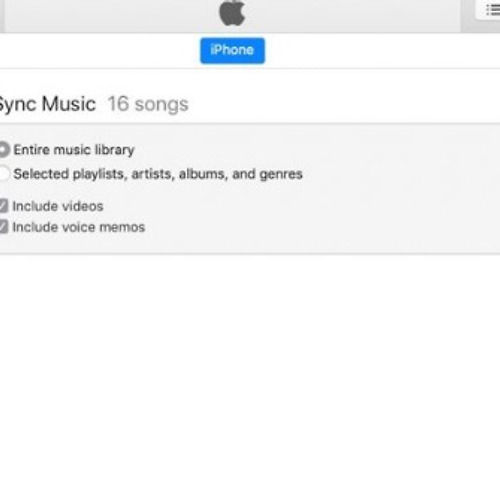This screenshot has width=500, height=500.
Task: Click the darker gray toolbar segment beside list icon
Action: click(x=467, y=16)
